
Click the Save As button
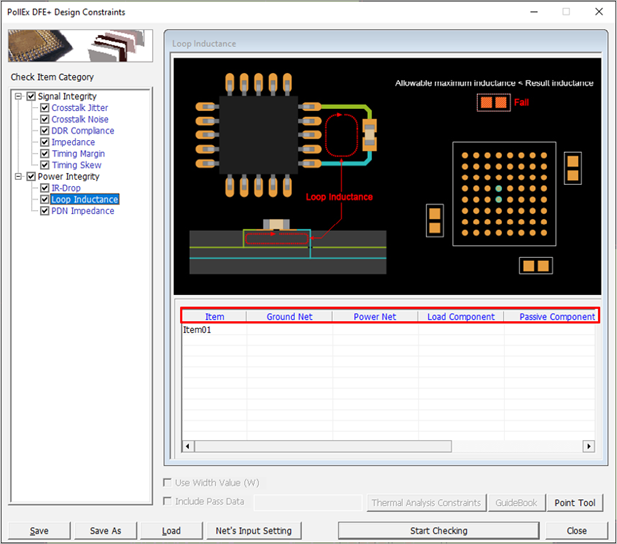106,531
